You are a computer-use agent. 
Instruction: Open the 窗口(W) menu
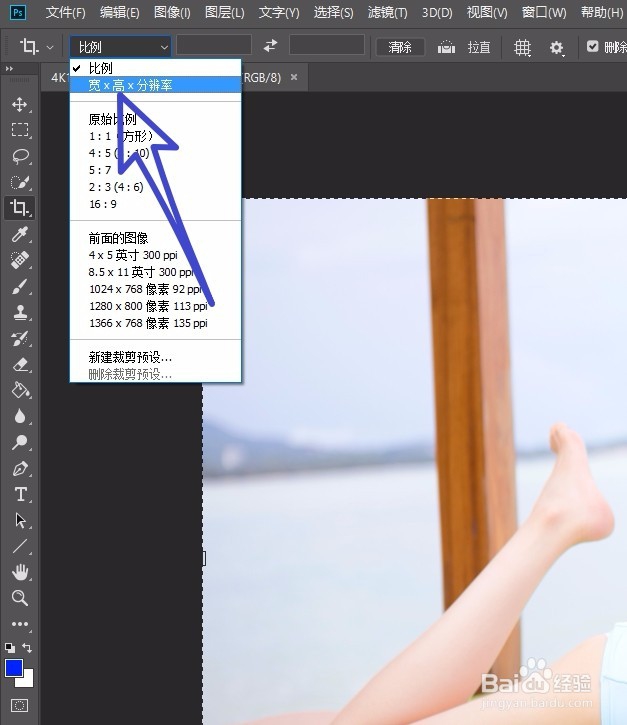click(544, 12)
